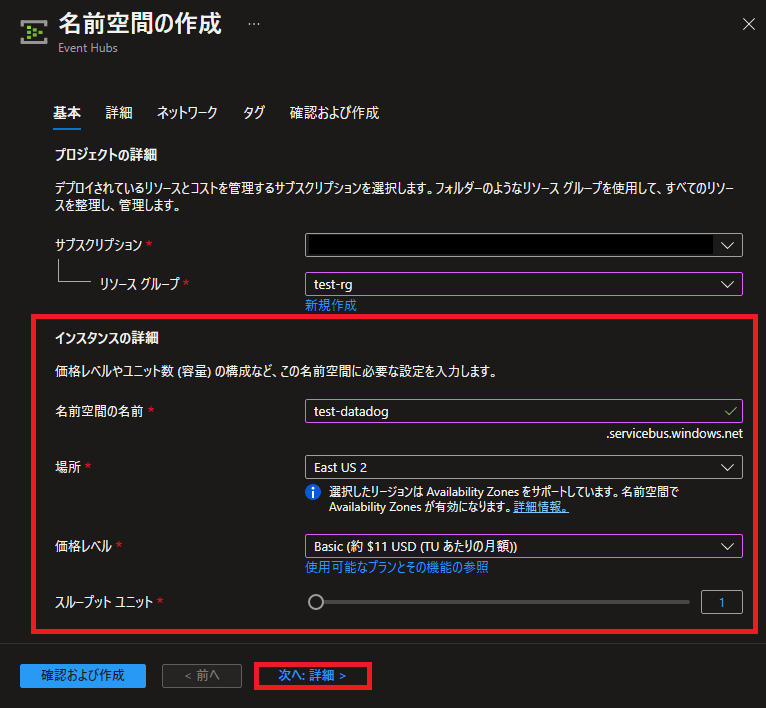Screen dimensions: 766x708
Task: Close the namespace creation blade
Action: coord(748,24)
